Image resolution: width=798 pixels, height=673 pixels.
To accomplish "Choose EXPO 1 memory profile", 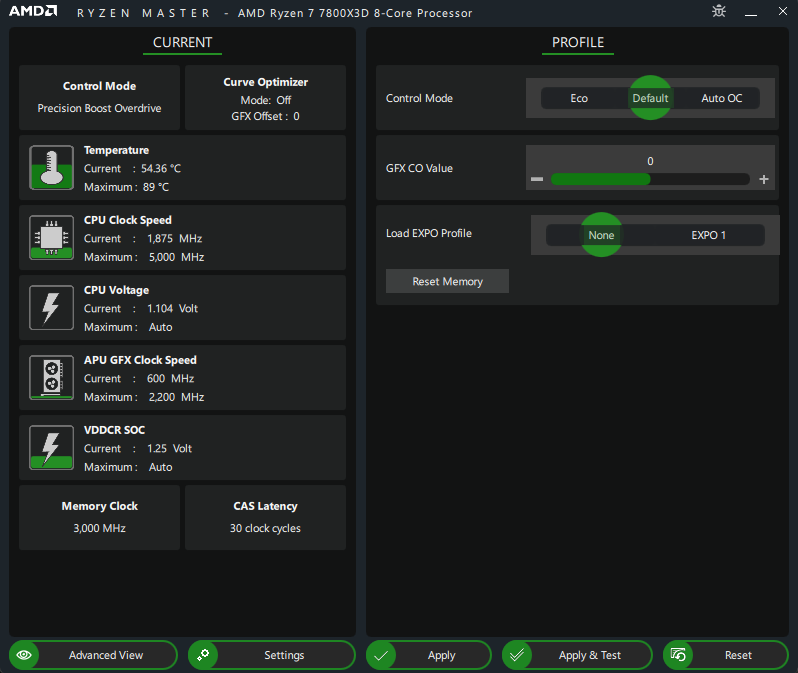I will pyautogui.click(x=708, y=235).
